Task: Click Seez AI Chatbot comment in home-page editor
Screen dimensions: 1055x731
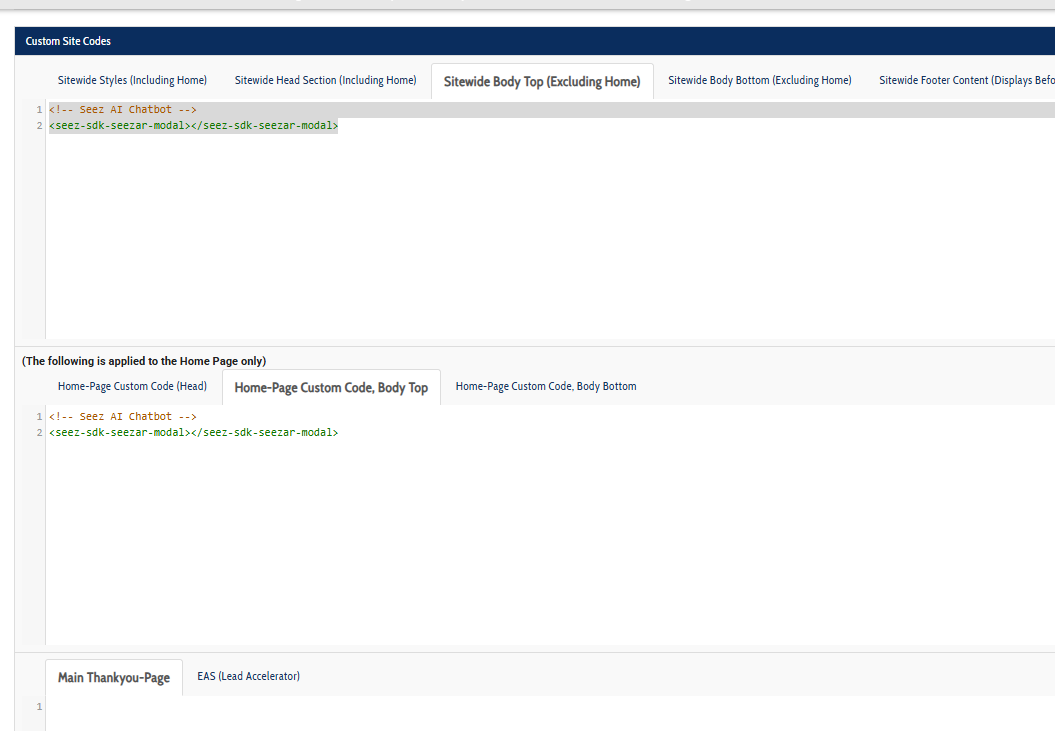Action: click(122, 417)
